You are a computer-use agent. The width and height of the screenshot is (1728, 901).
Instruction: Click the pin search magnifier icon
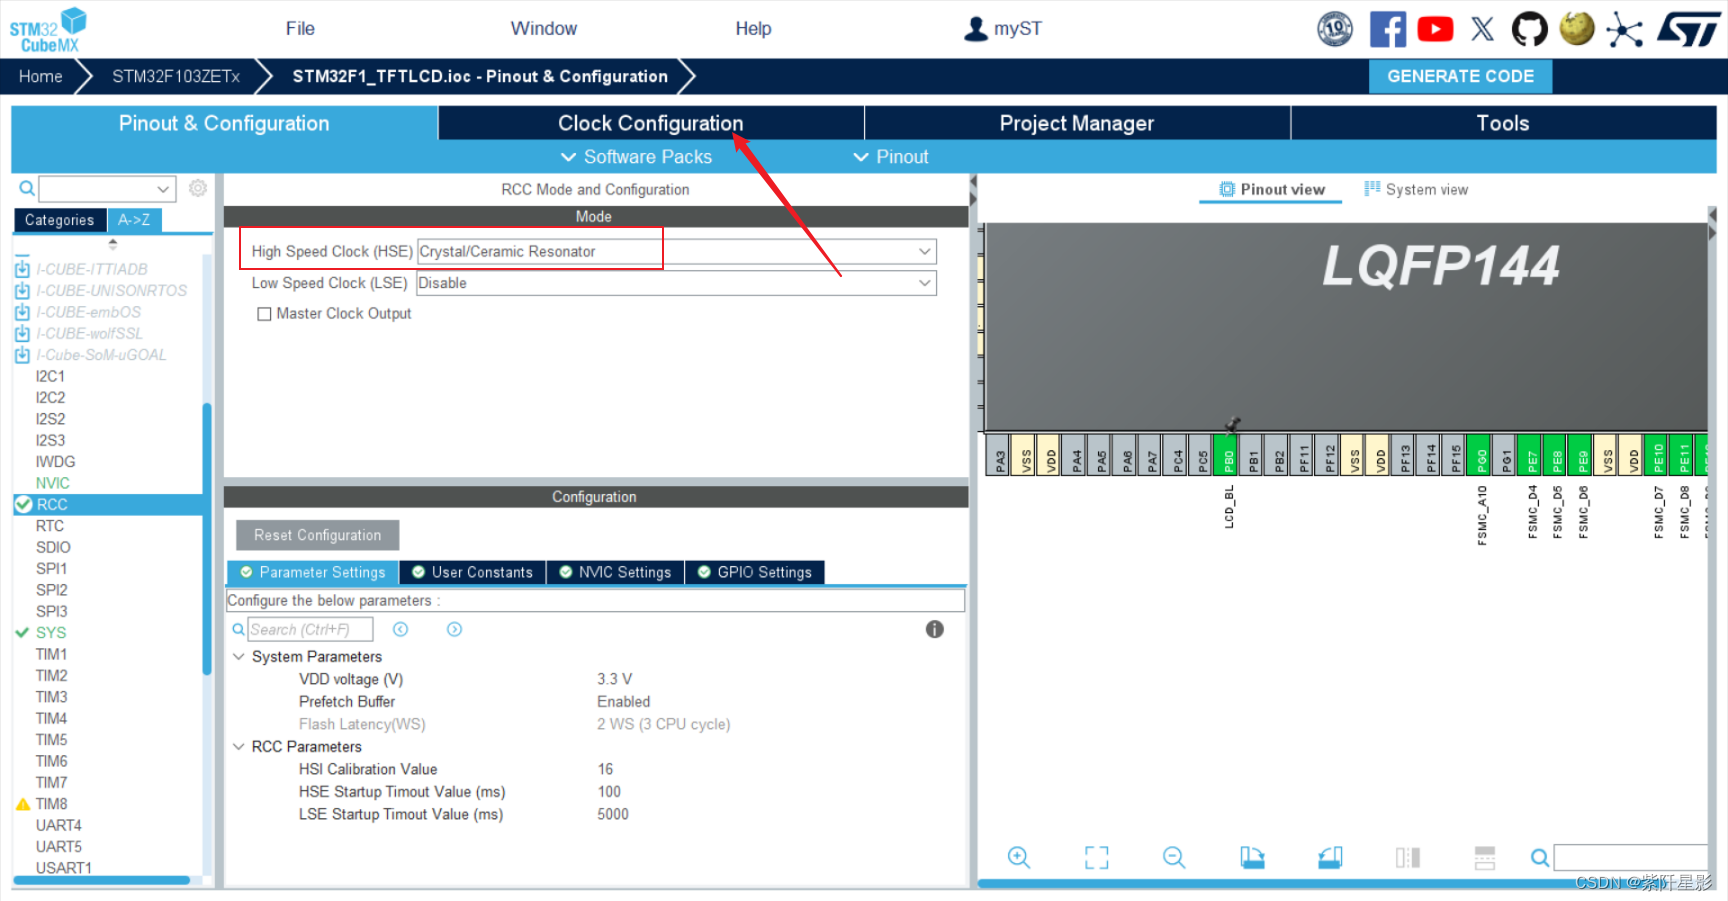(x=1540, y=857)
